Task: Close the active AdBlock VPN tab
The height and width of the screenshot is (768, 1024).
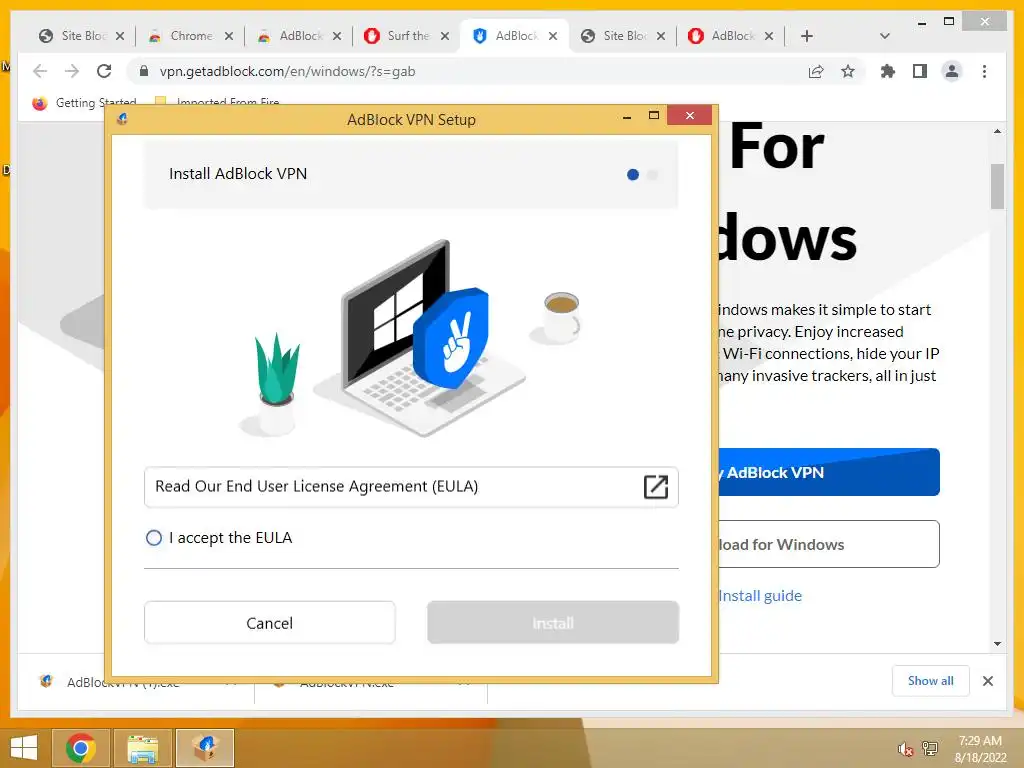Action: tap(552, 36)
